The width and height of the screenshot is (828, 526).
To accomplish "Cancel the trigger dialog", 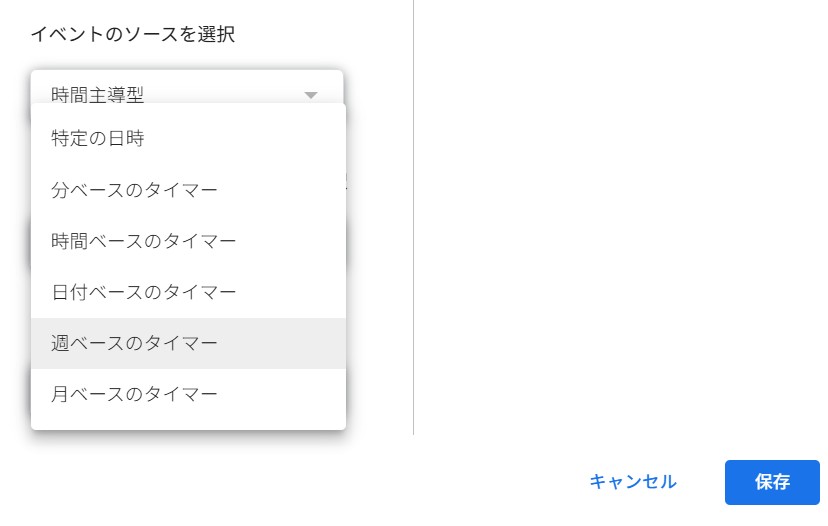I will coord(633,482).
